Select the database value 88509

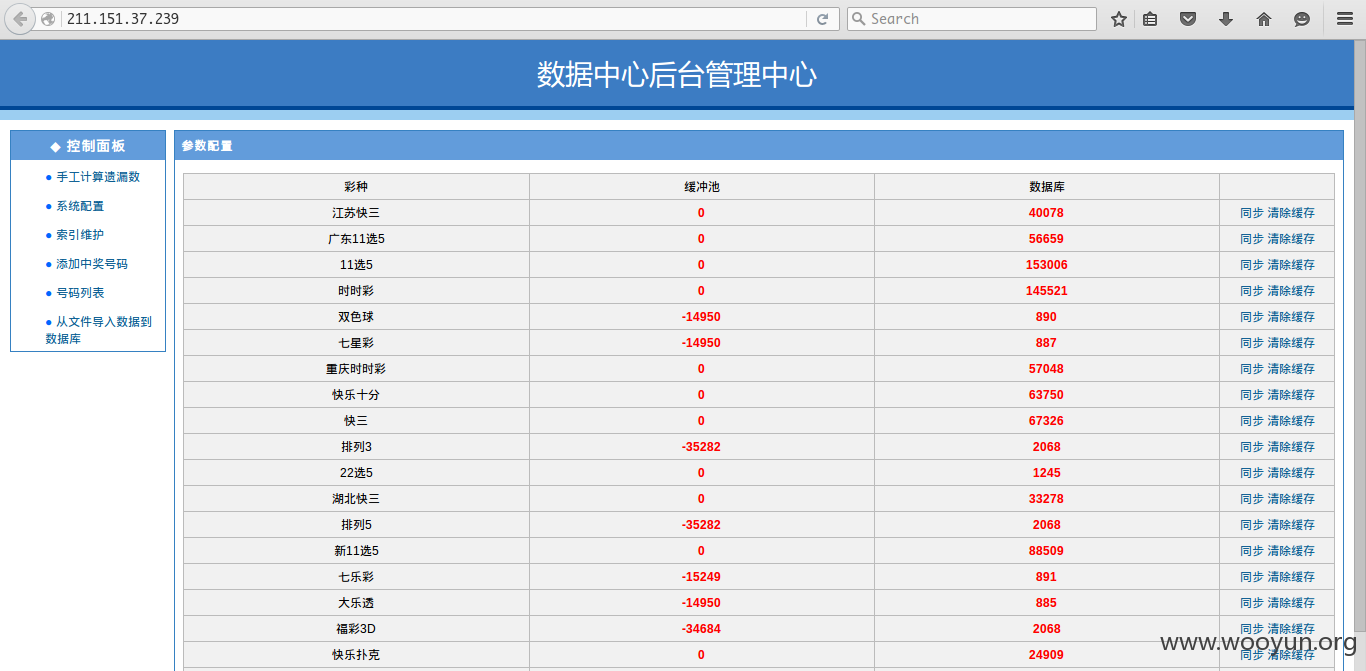pyautogui.click(x=1046, y=551)
